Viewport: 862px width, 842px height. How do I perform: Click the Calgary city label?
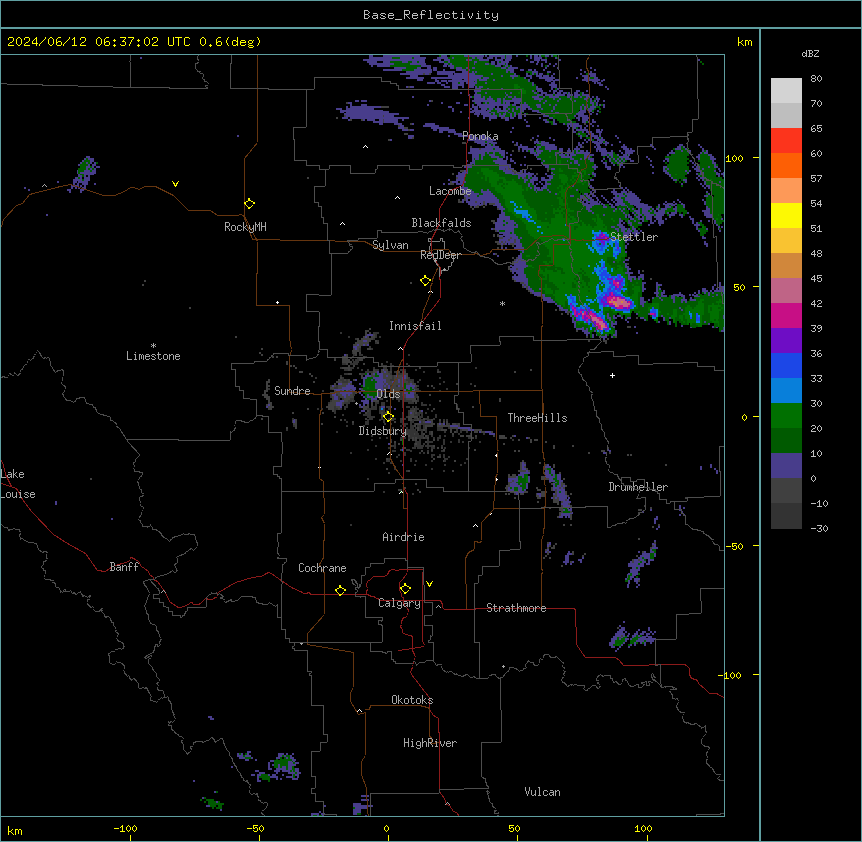[399, 603]
